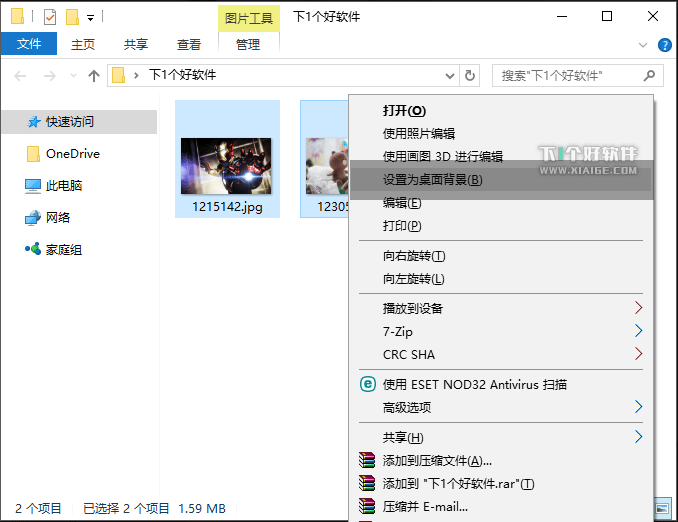The height and width of the screenshot is (522, 678).
Task: Select 此电脑 in the navigation pane
Action: point(64,186)
